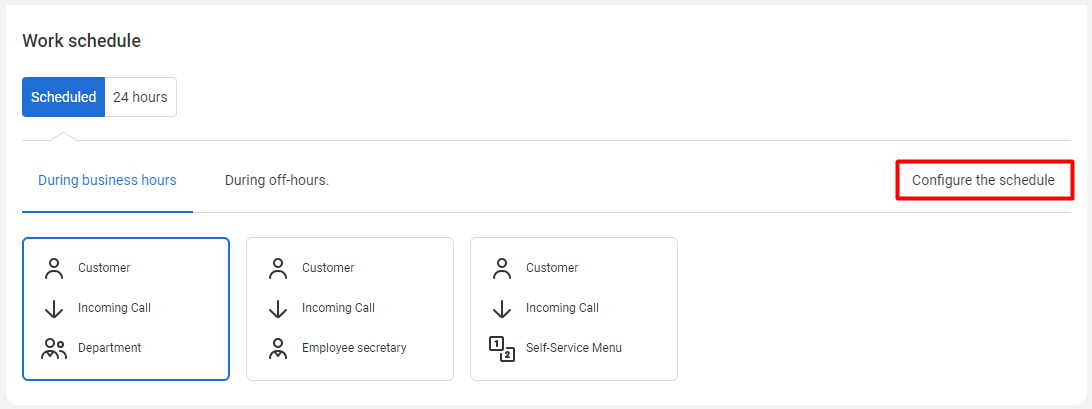Click the Department group icon
1092x409 pixels.
(54, 348)
